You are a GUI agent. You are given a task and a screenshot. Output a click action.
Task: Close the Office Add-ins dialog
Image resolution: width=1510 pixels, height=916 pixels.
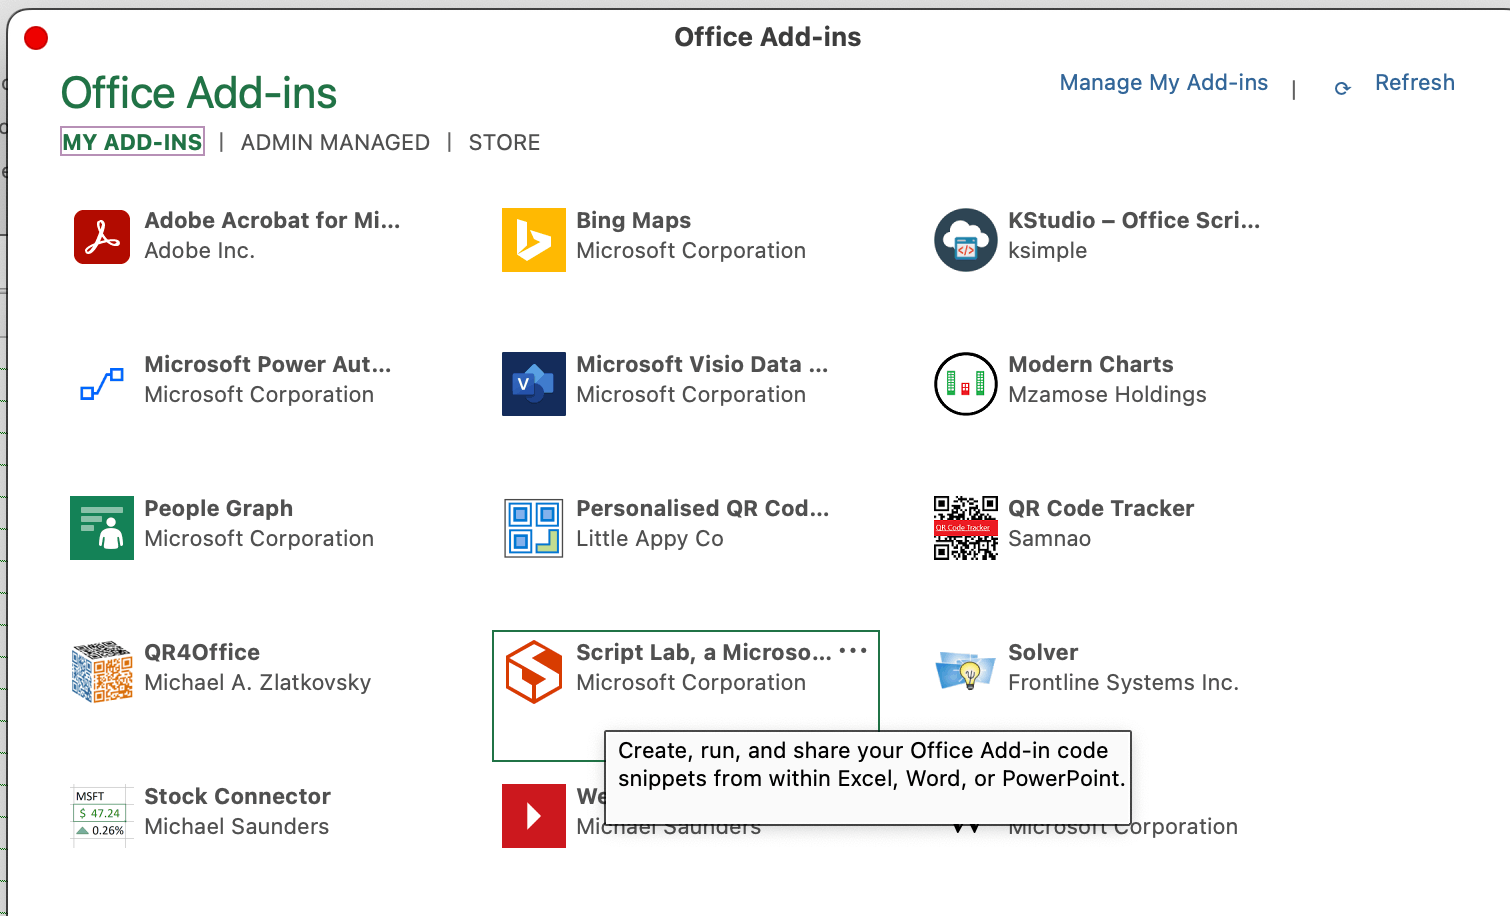tap(36, 38)
